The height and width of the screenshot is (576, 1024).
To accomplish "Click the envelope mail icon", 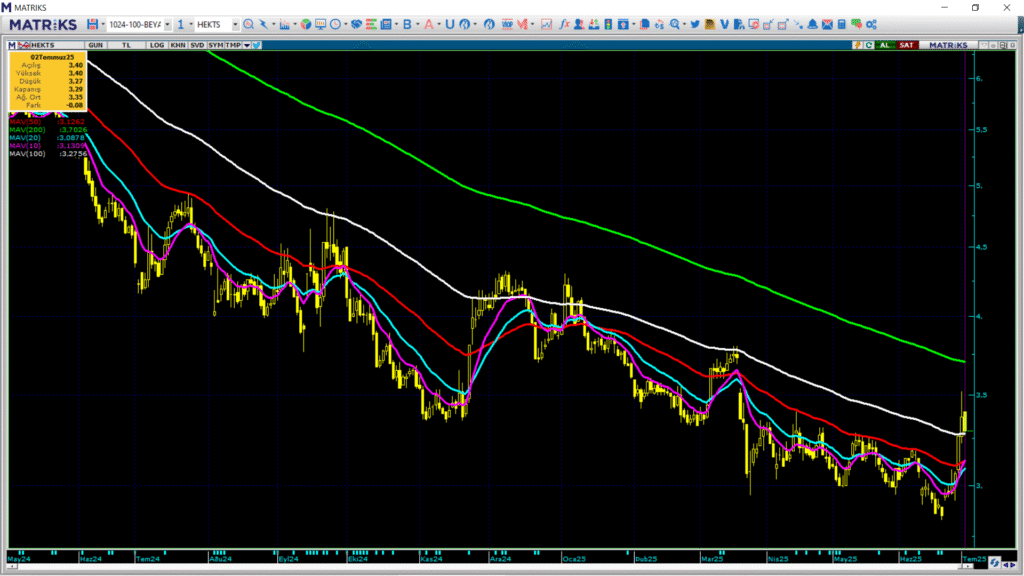I will pos(827,24).
